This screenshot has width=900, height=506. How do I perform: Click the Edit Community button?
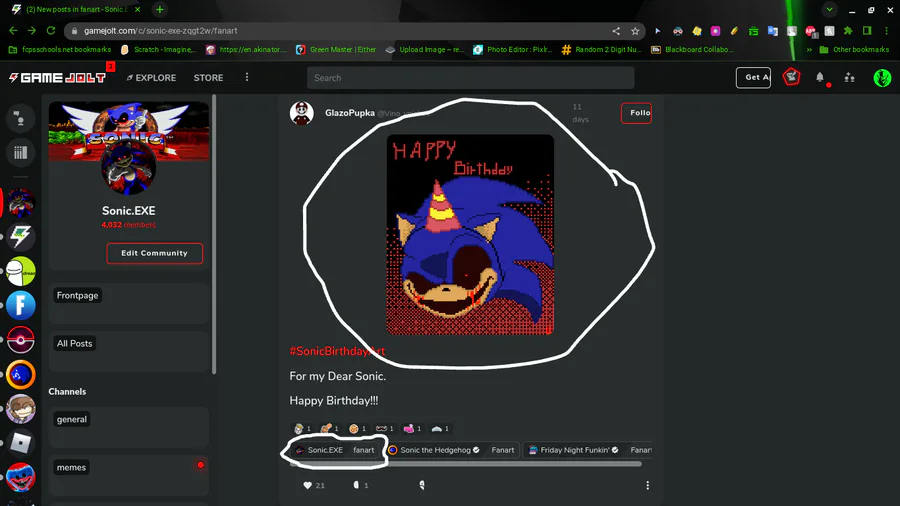coord(154,253)
